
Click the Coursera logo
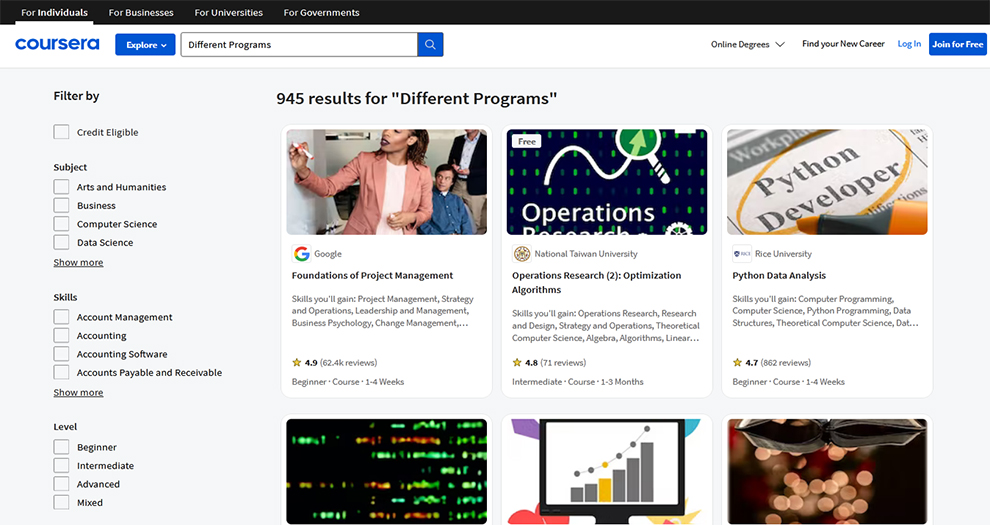tap(57, 44)
